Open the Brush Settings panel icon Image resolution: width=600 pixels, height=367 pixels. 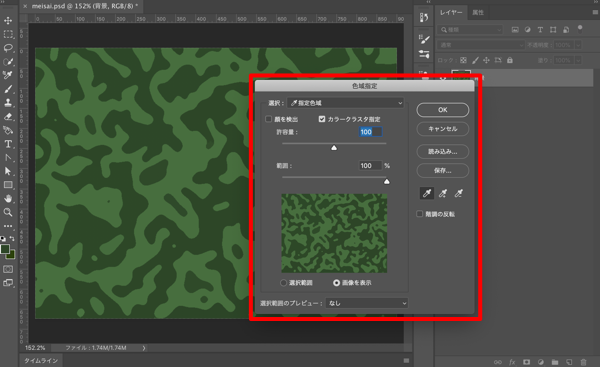(424, 39)
